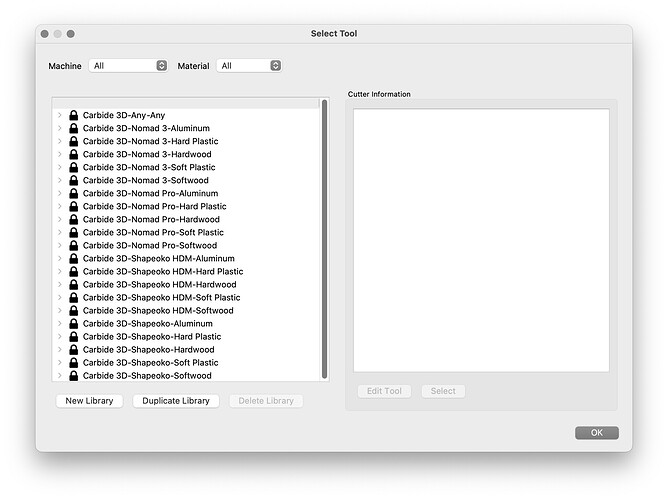
Task: Select Carbide 3D-Shapeoko HDM-Hardwood row text
Action: tap(160, 285)
